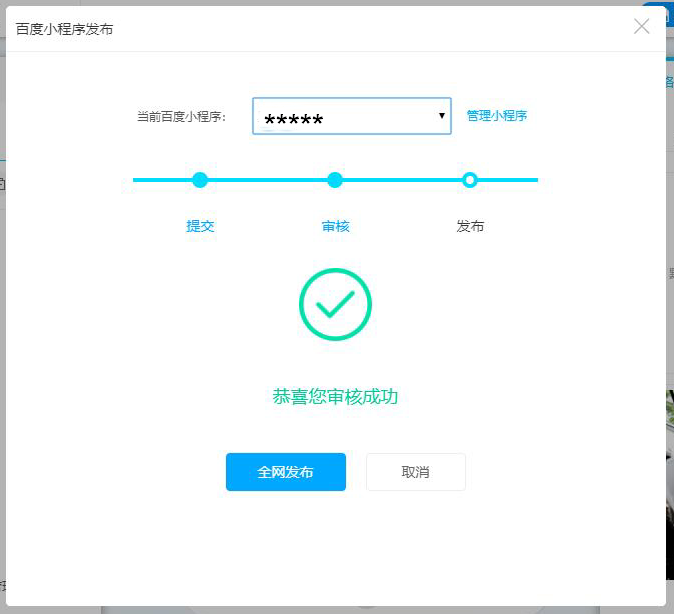Click the 提交 step label
Viewport: 674px width, 614px height.
point(200,226)
